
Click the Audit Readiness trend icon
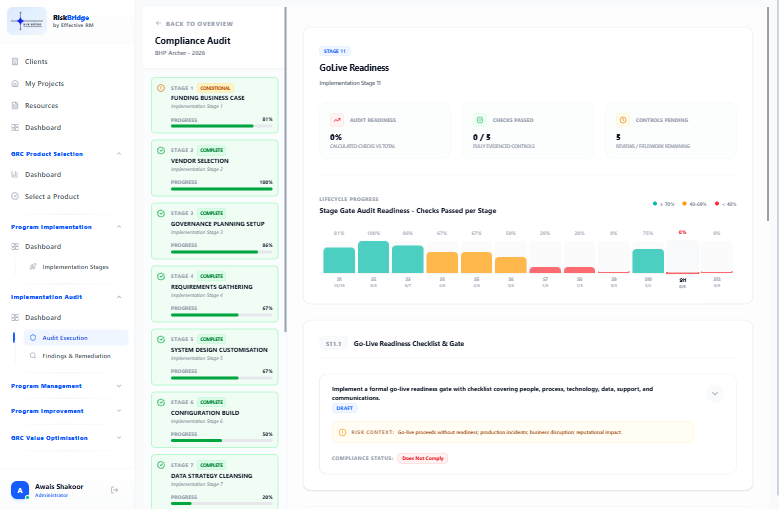coord(337,120)
